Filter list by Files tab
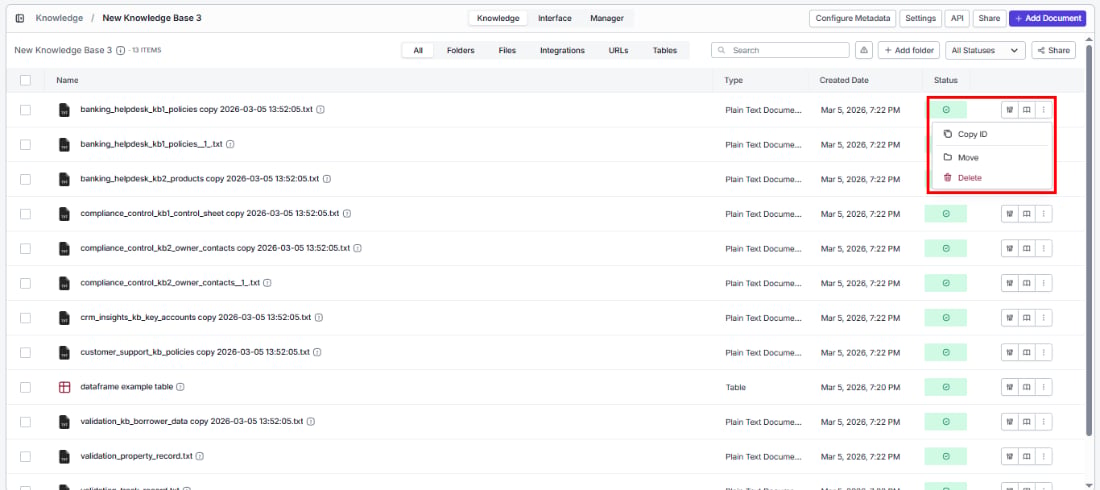 pyautogui.click(x=507, y=51)
